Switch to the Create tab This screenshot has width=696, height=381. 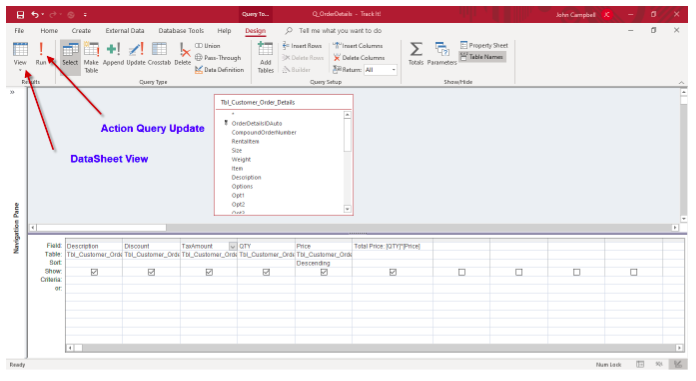[81, 31]
